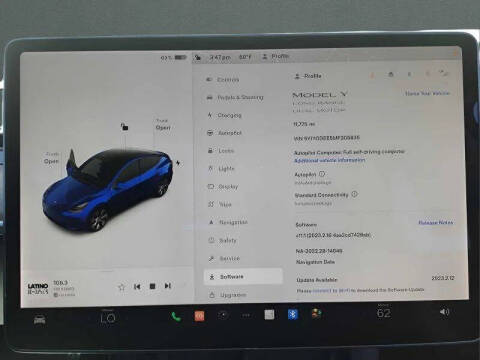Adjust driver LO temperature setting
Viewport: 480px width, 360px height.
[x=108, y=318]
